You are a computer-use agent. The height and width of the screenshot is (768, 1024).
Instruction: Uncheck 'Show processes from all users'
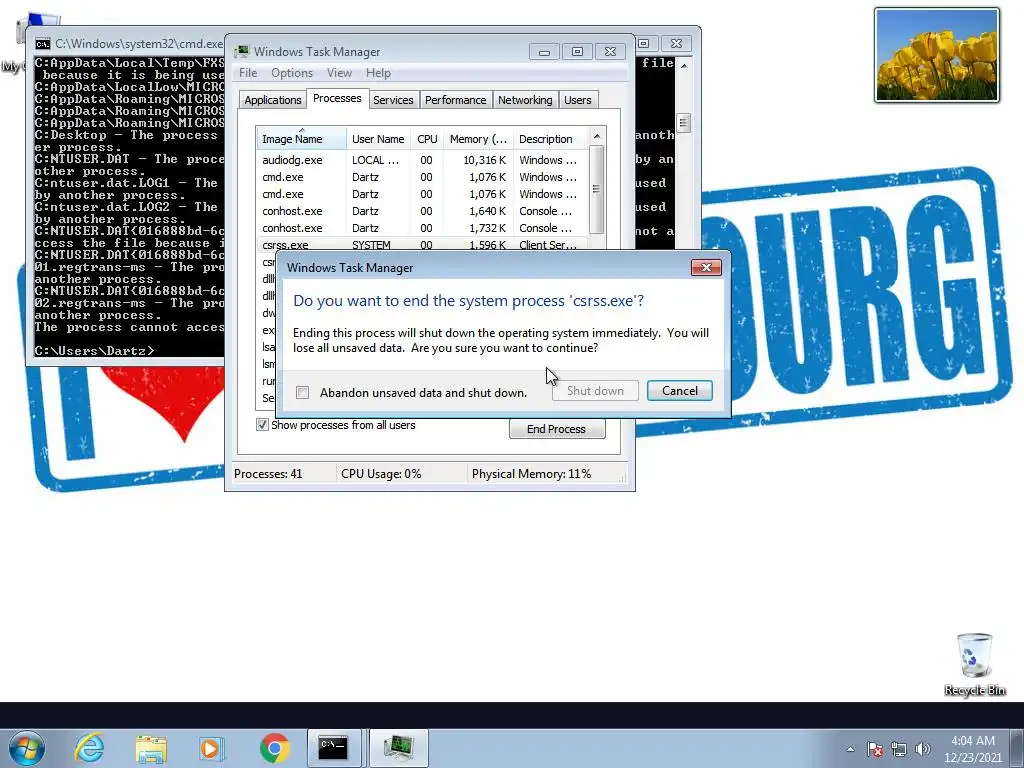pos(262,425)
